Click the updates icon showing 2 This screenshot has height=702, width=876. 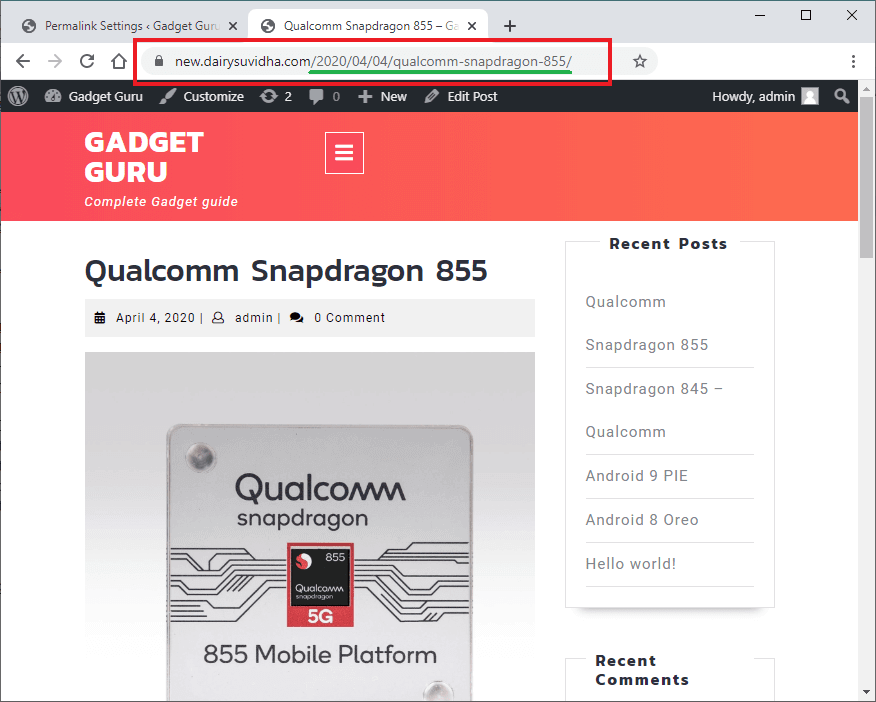click(276, 96)
